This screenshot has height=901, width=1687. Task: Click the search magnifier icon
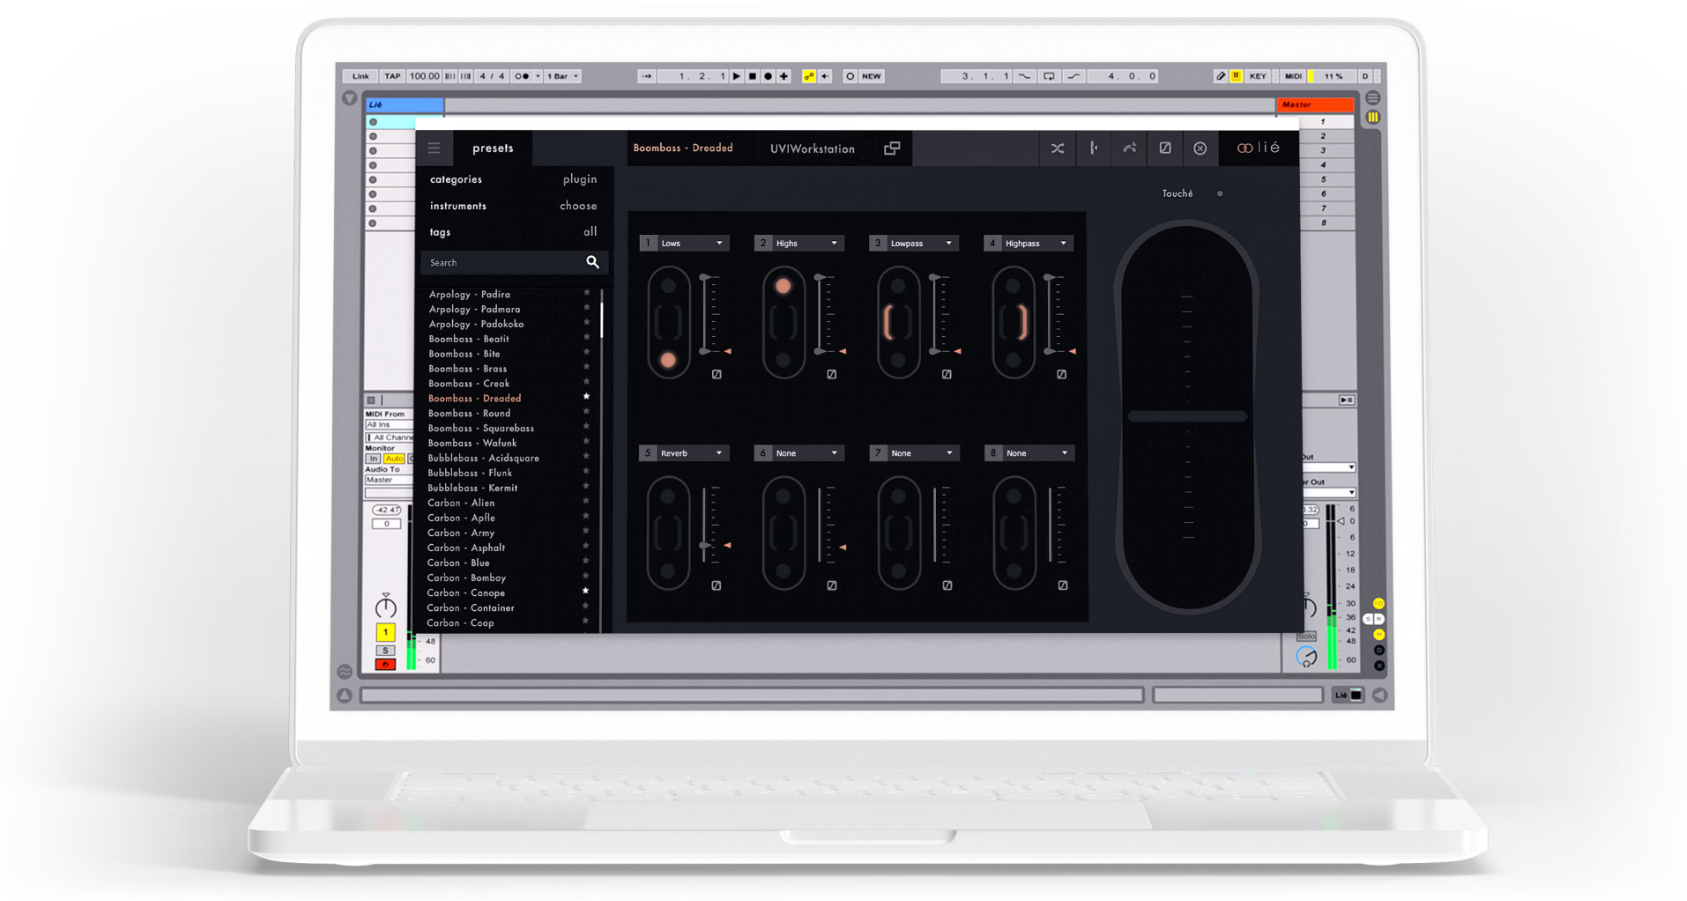pyautogui.click(x=592, y=262)
